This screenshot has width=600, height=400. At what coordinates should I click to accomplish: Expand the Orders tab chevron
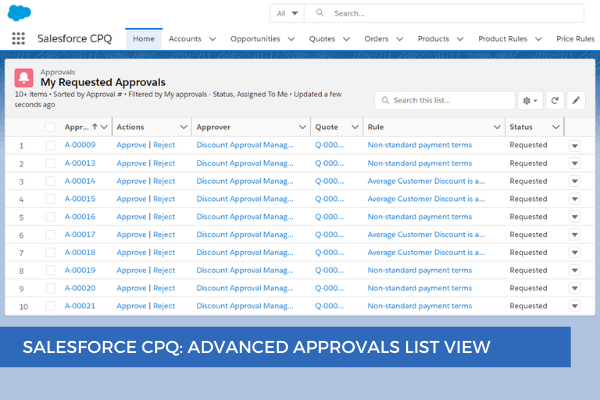coord(399,39)
